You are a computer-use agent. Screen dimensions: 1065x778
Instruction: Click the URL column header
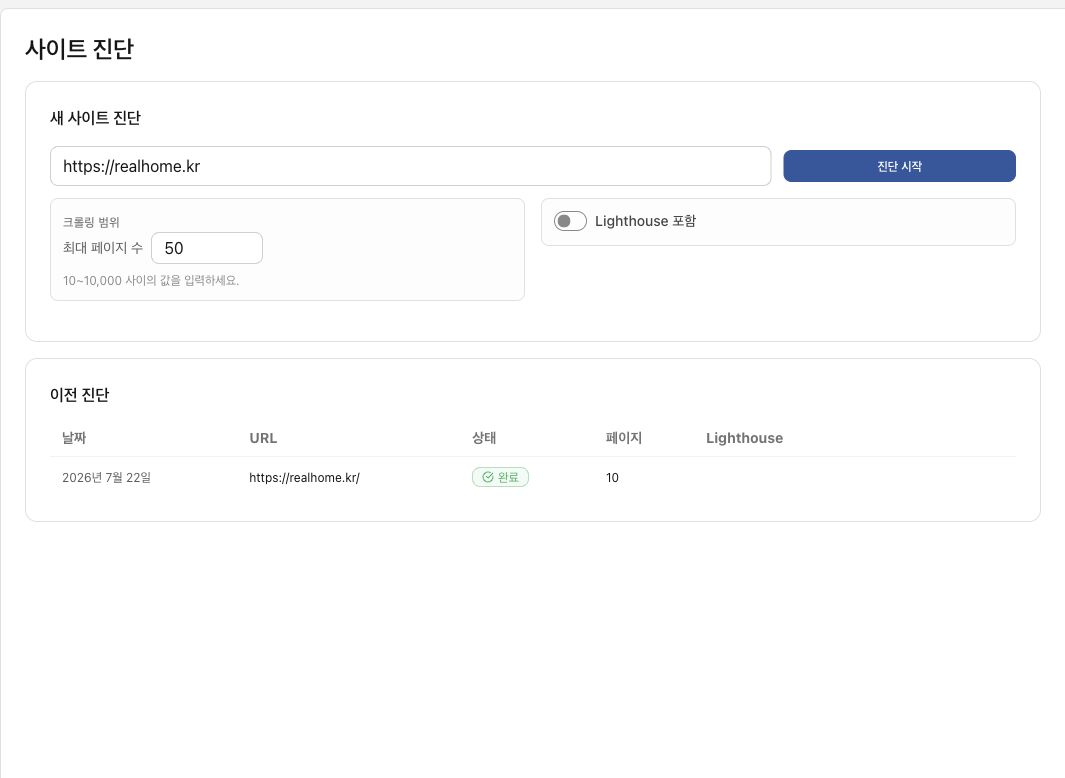(263, 438)
